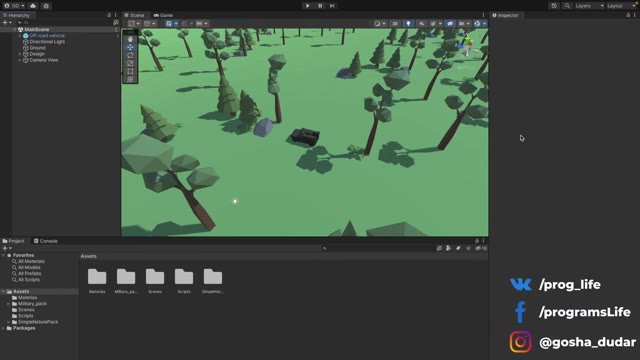Start Play mode with the Play button

point(308,6)
